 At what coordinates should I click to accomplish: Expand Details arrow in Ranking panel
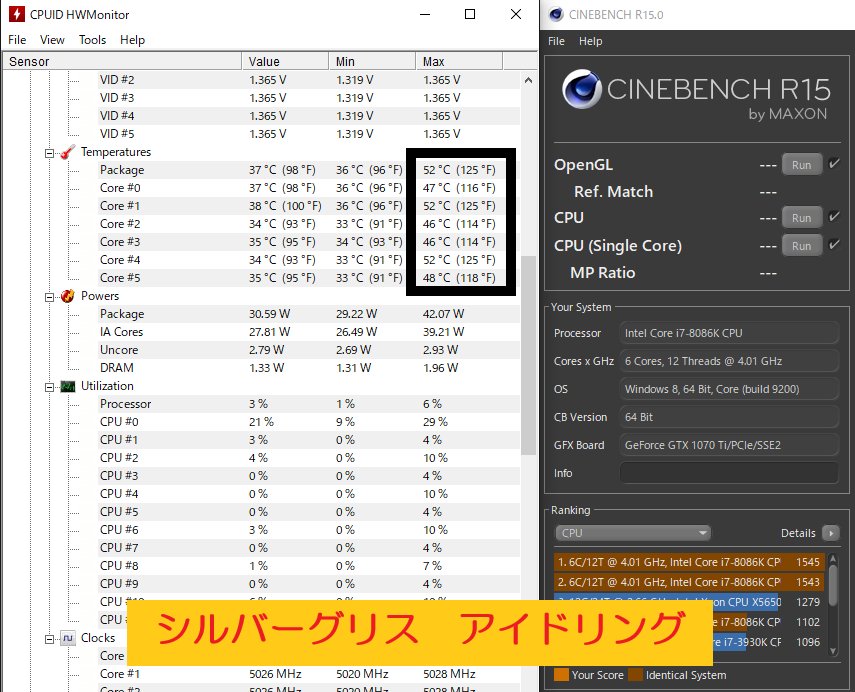(x=831, y=533)
